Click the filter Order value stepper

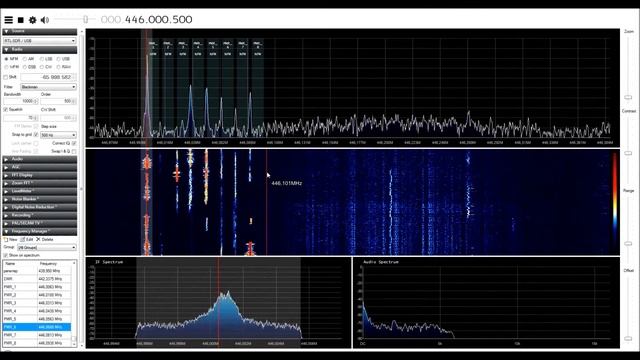58,101
